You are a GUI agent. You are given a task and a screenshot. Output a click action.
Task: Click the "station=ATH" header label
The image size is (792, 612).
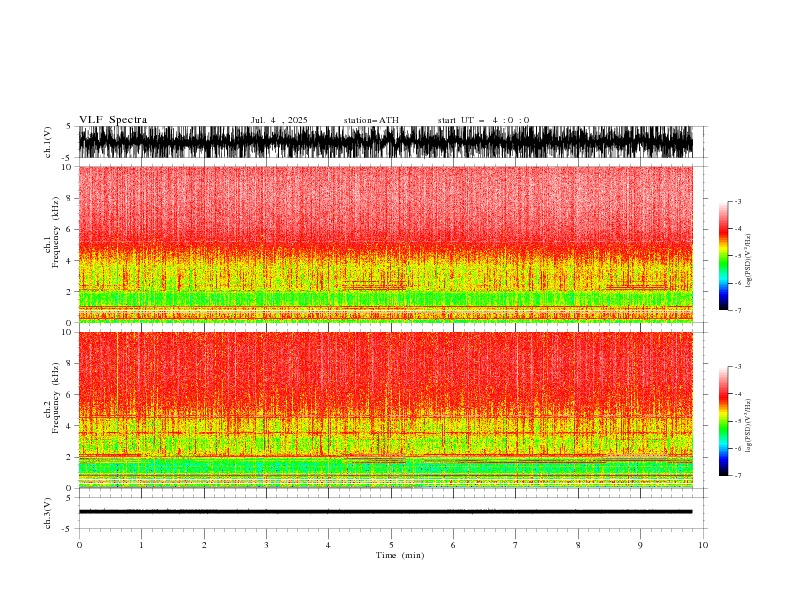pyautogui.click(x=371, y=120)
